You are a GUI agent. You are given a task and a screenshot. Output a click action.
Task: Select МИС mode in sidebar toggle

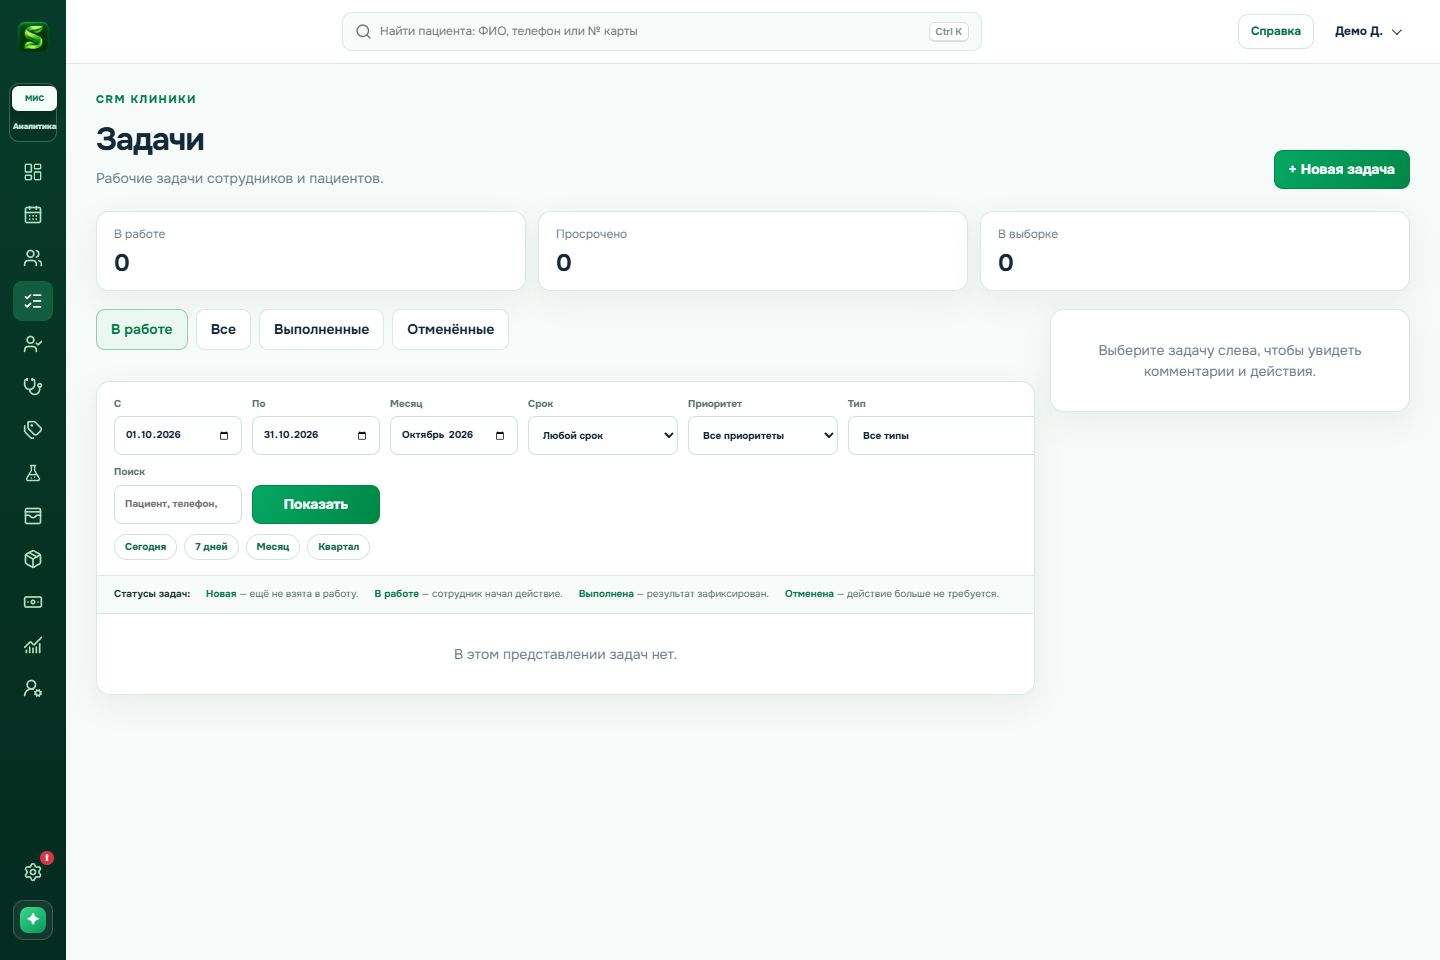(x=35, y=98)
